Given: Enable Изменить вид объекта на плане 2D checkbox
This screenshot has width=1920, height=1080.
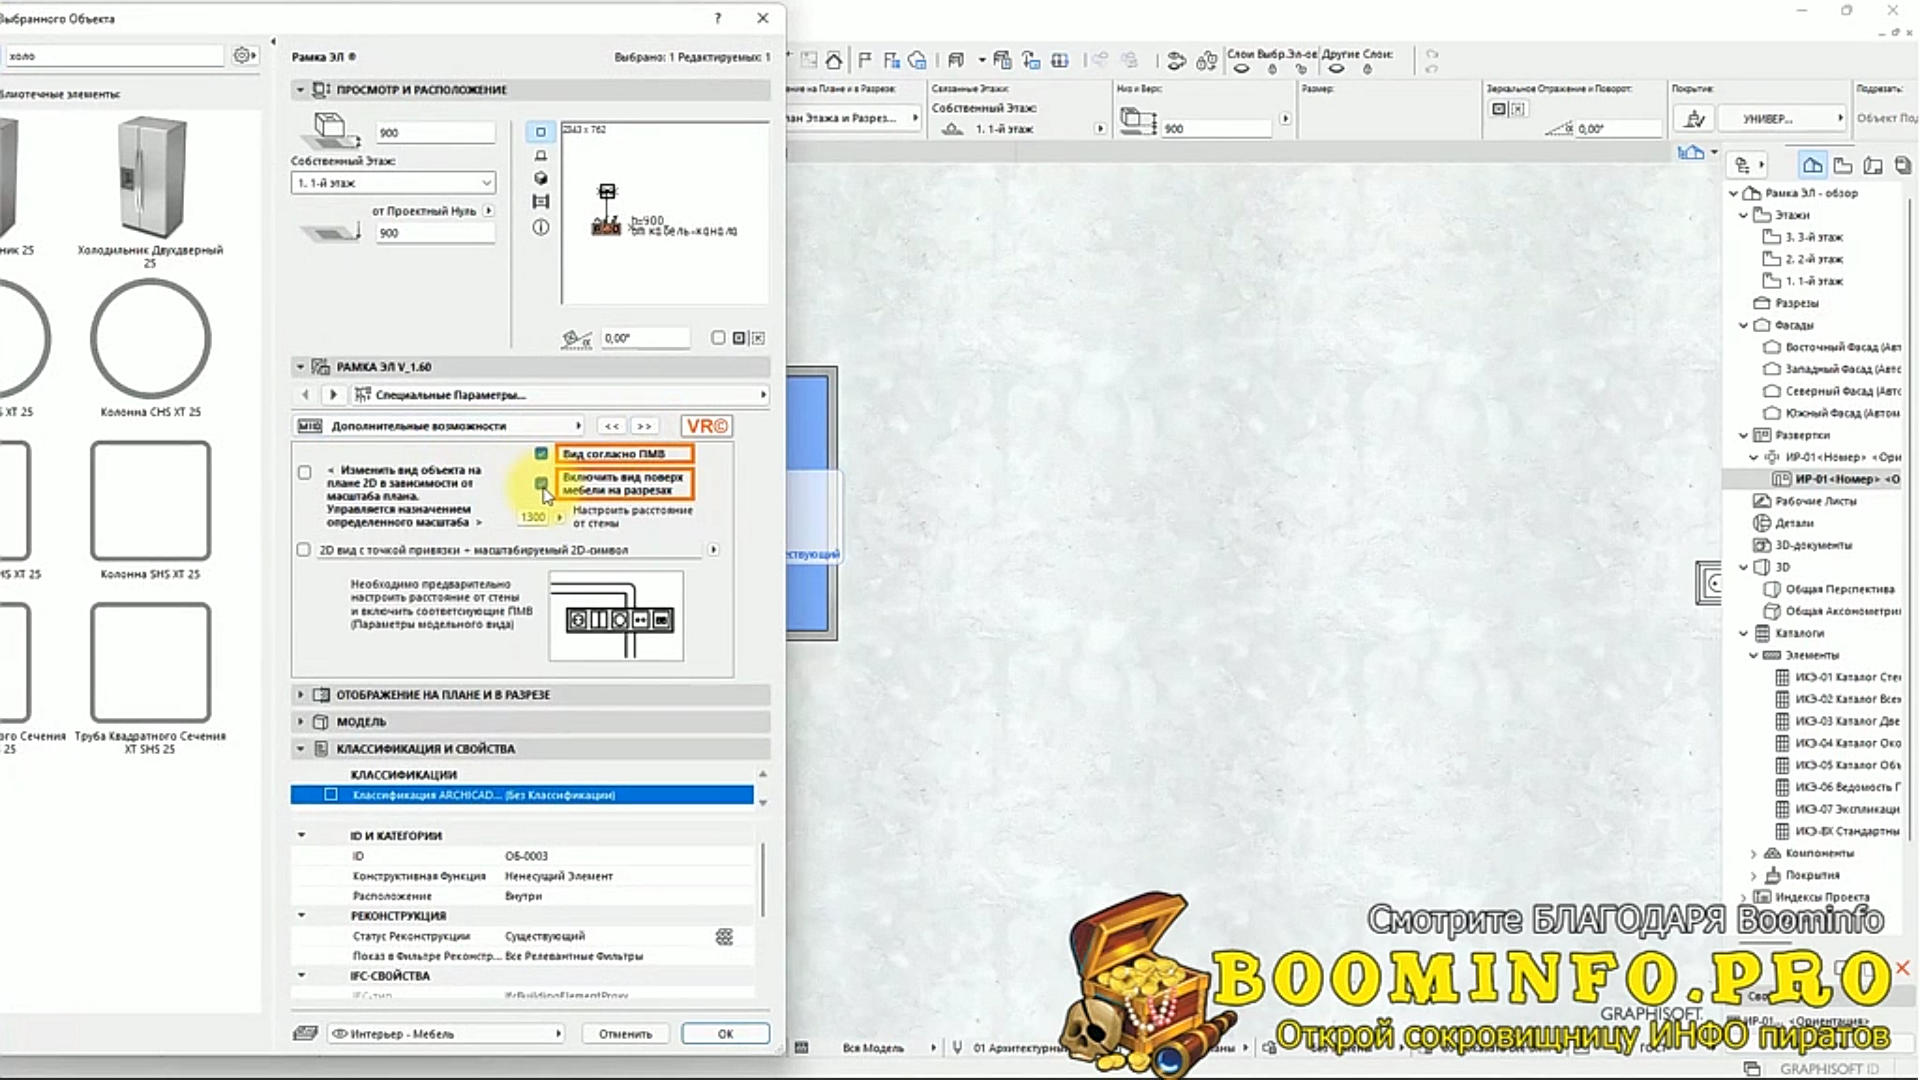Looking at the screenshot, I should [x=305, y=472].
